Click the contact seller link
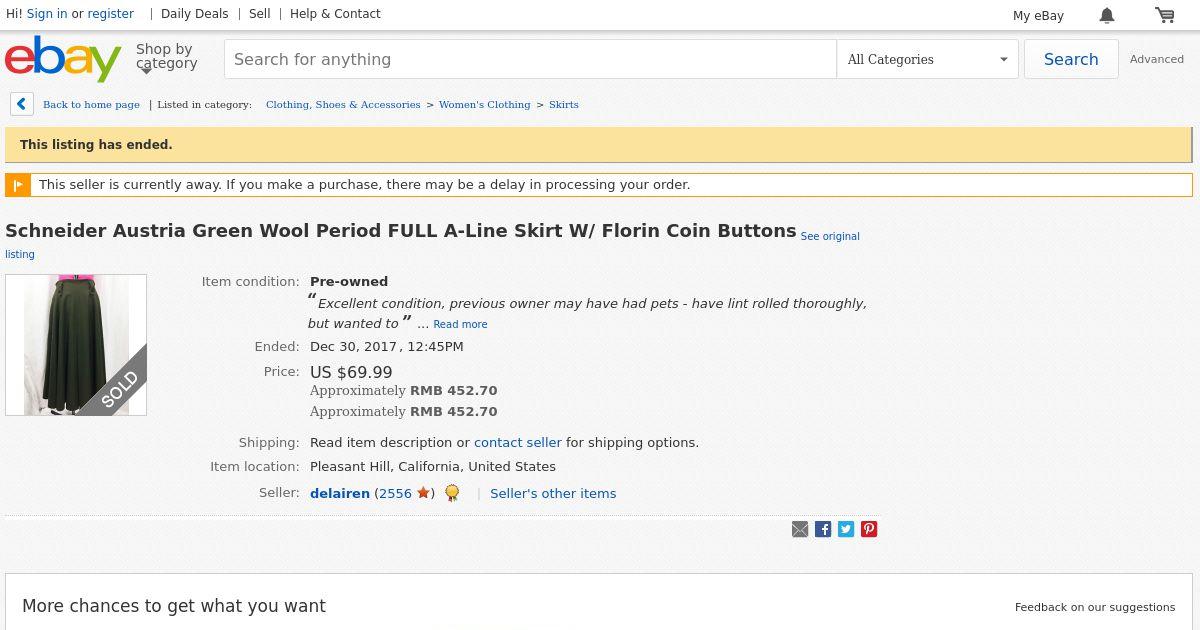 pyautogui.click(x=517, y=442)
